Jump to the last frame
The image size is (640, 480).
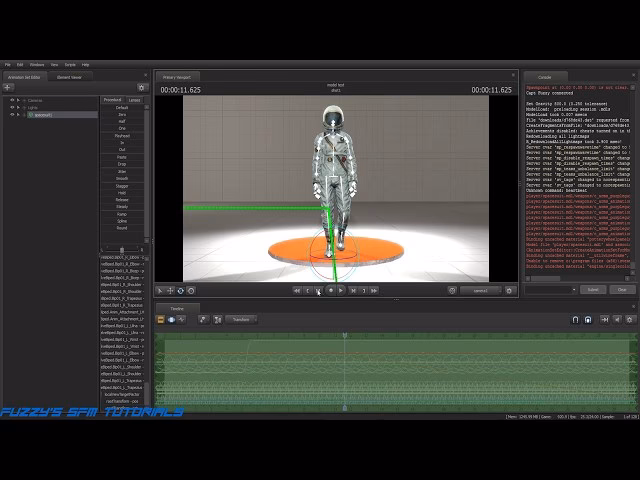pyautogui.click(x=374, y=291)
